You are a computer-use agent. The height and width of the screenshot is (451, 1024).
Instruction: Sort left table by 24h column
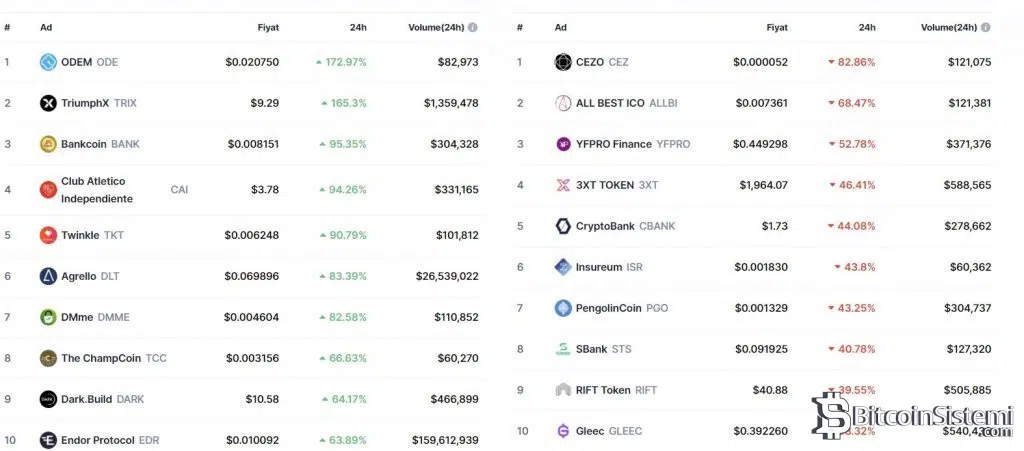coord(357,28)
